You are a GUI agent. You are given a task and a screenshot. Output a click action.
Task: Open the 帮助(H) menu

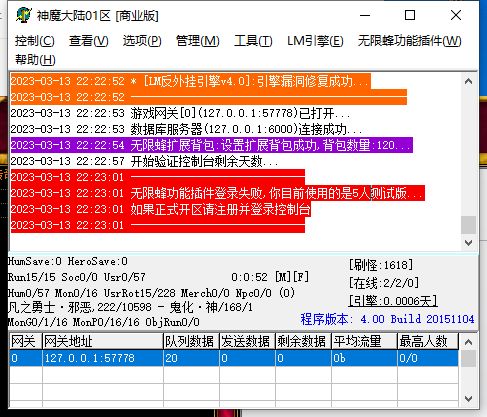pos(35,60)
